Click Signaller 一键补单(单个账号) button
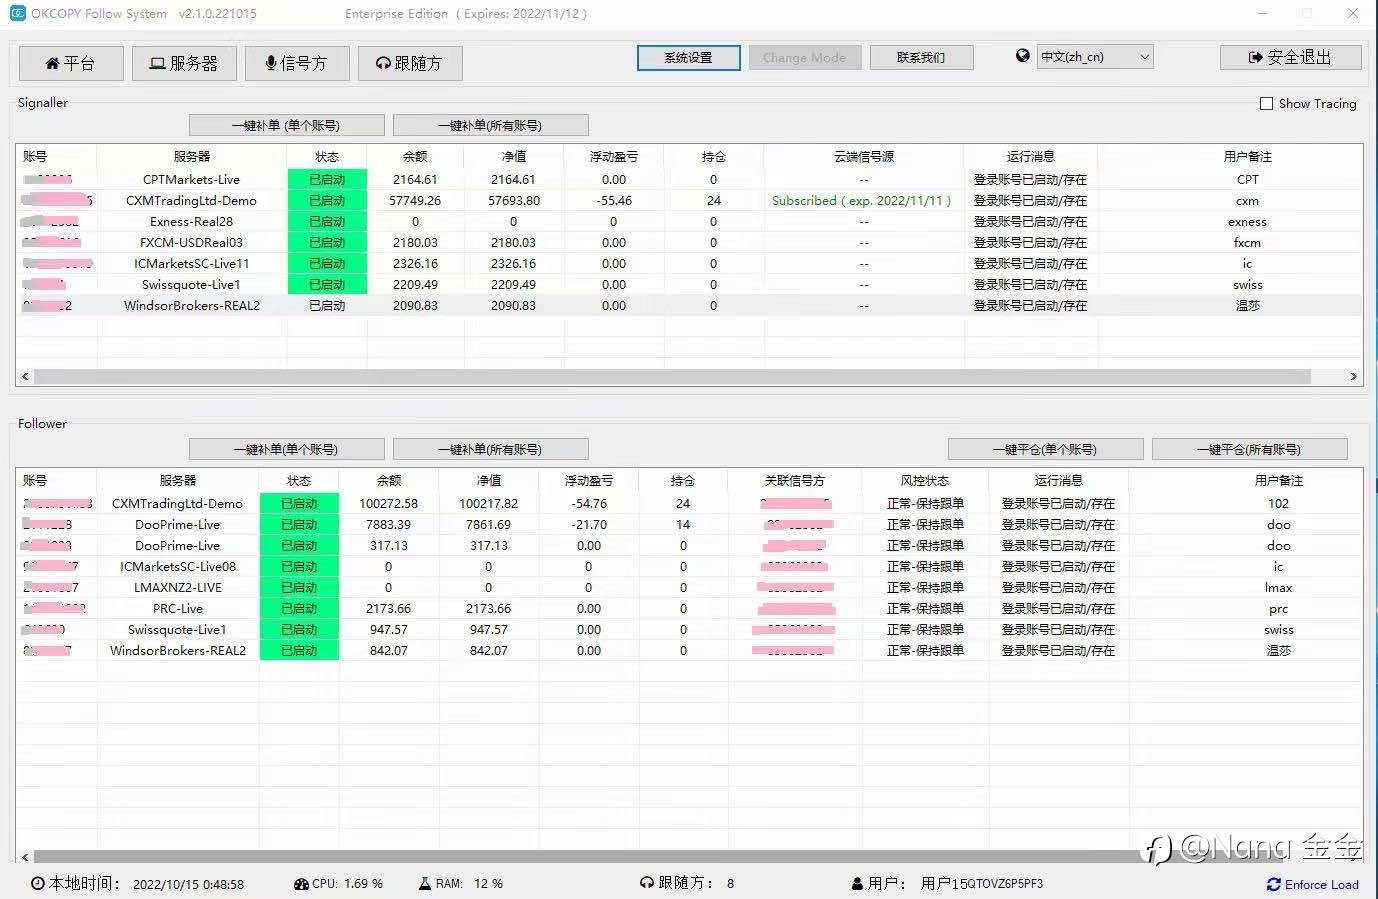 tap(287, 125)
